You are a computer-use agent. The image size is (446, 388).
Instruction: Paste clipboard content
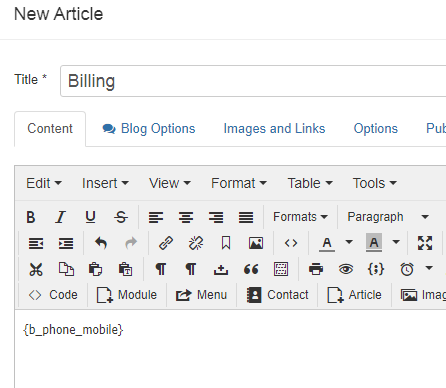95,269
